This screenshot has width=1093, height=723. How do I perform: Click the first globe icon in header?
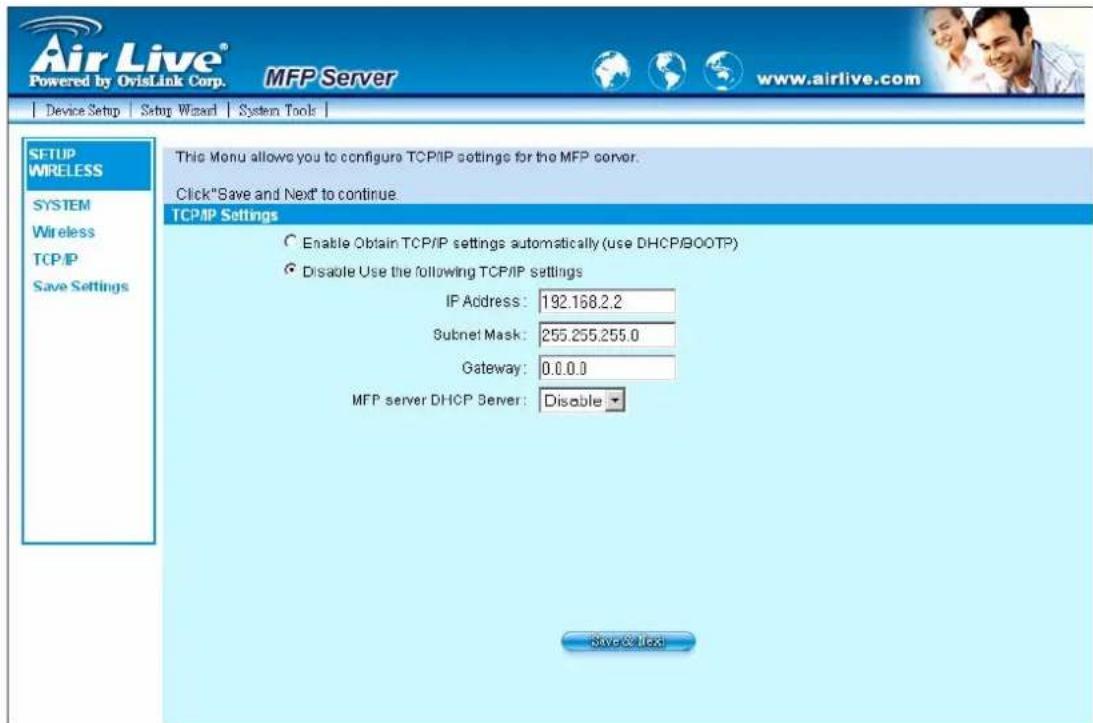pos(611,70)
